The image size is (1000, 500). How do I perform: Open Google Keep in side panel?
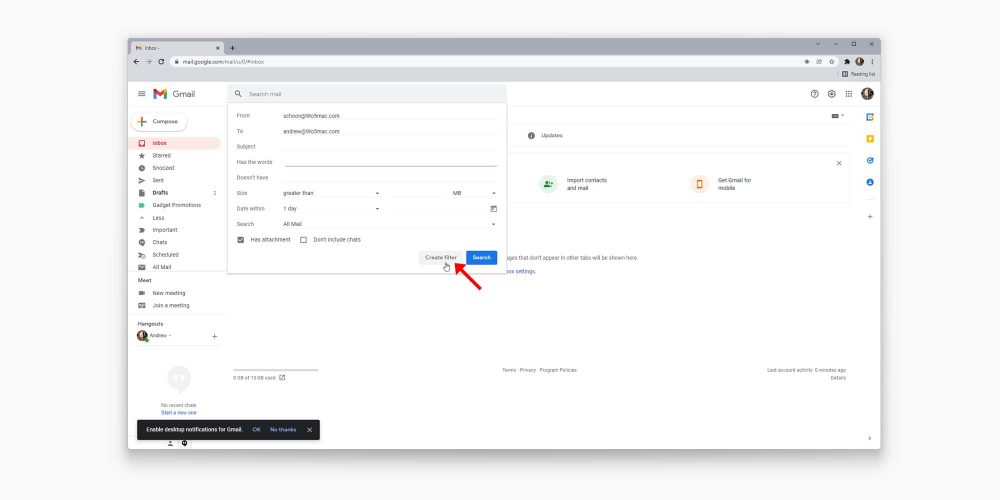pyautogui.click(x=870, y=138)
